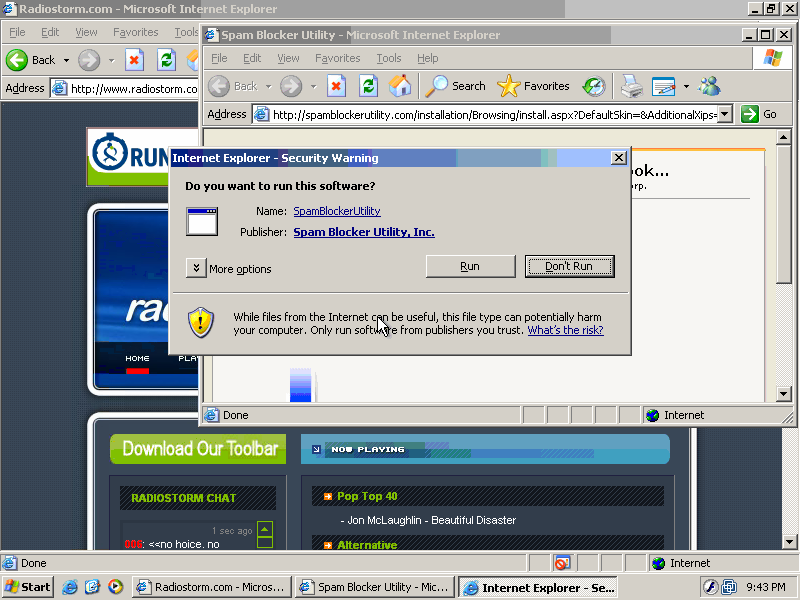Click the Go button in Spam Blocker window
The image size is (800, 600).
click(759, 114)
